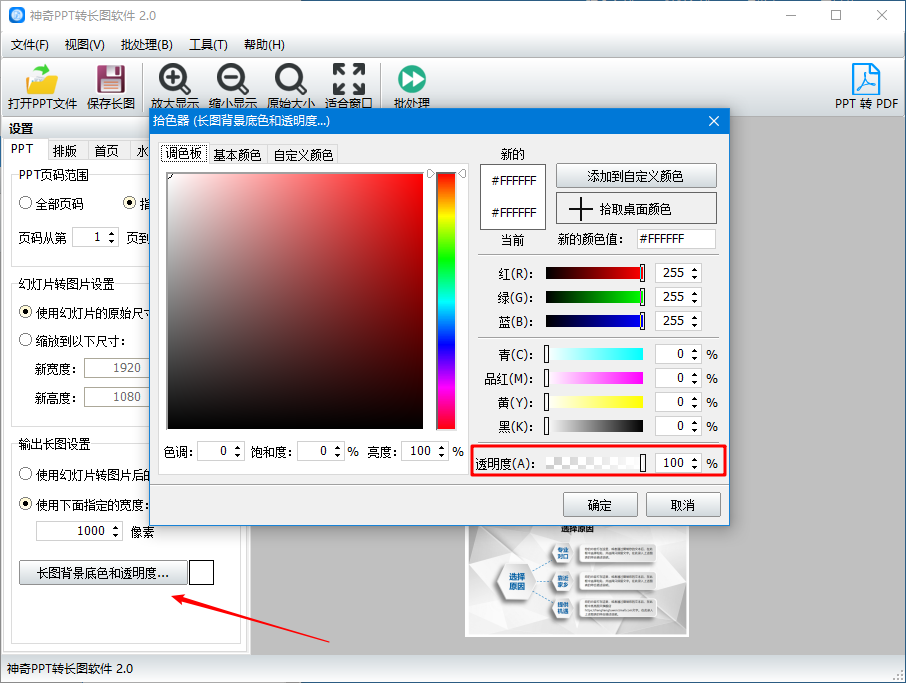Viewport: 906px width, 683px height.
Task: Select use converted image width radio button
Action: point(25,474)
